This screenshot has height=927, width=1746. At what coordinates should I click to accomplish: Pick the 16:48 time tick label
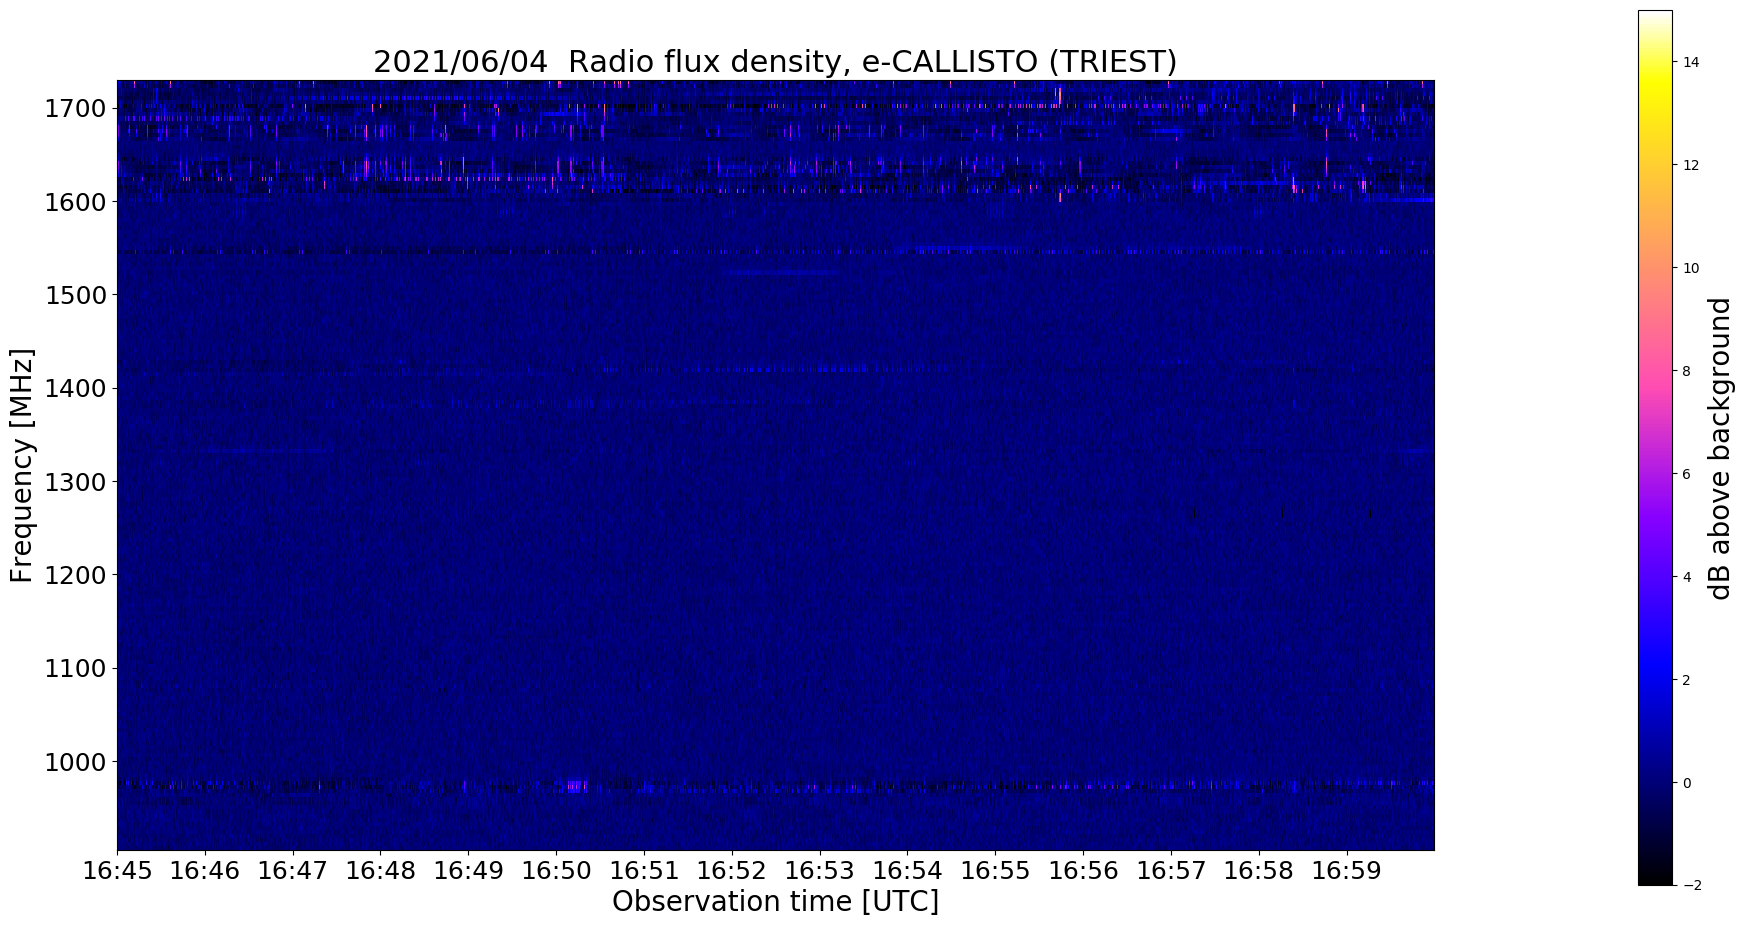coord(380,870)
